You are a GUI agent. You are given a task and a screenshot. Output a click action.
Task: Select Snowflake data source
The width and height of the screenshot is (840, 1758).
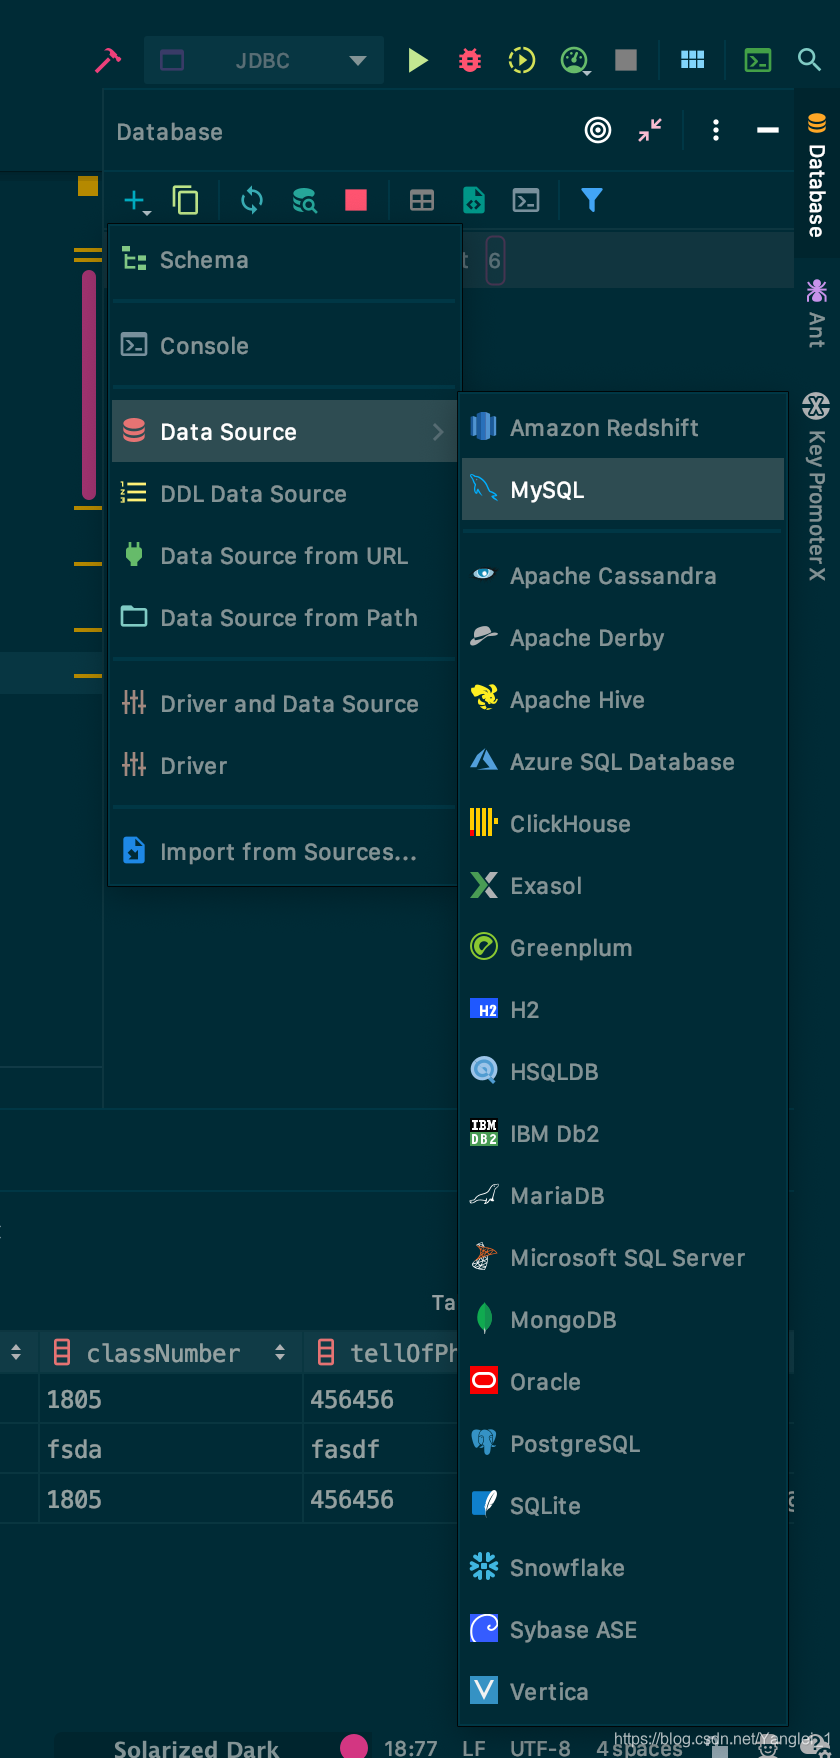pyautogui.click(x=623, y=1567)
